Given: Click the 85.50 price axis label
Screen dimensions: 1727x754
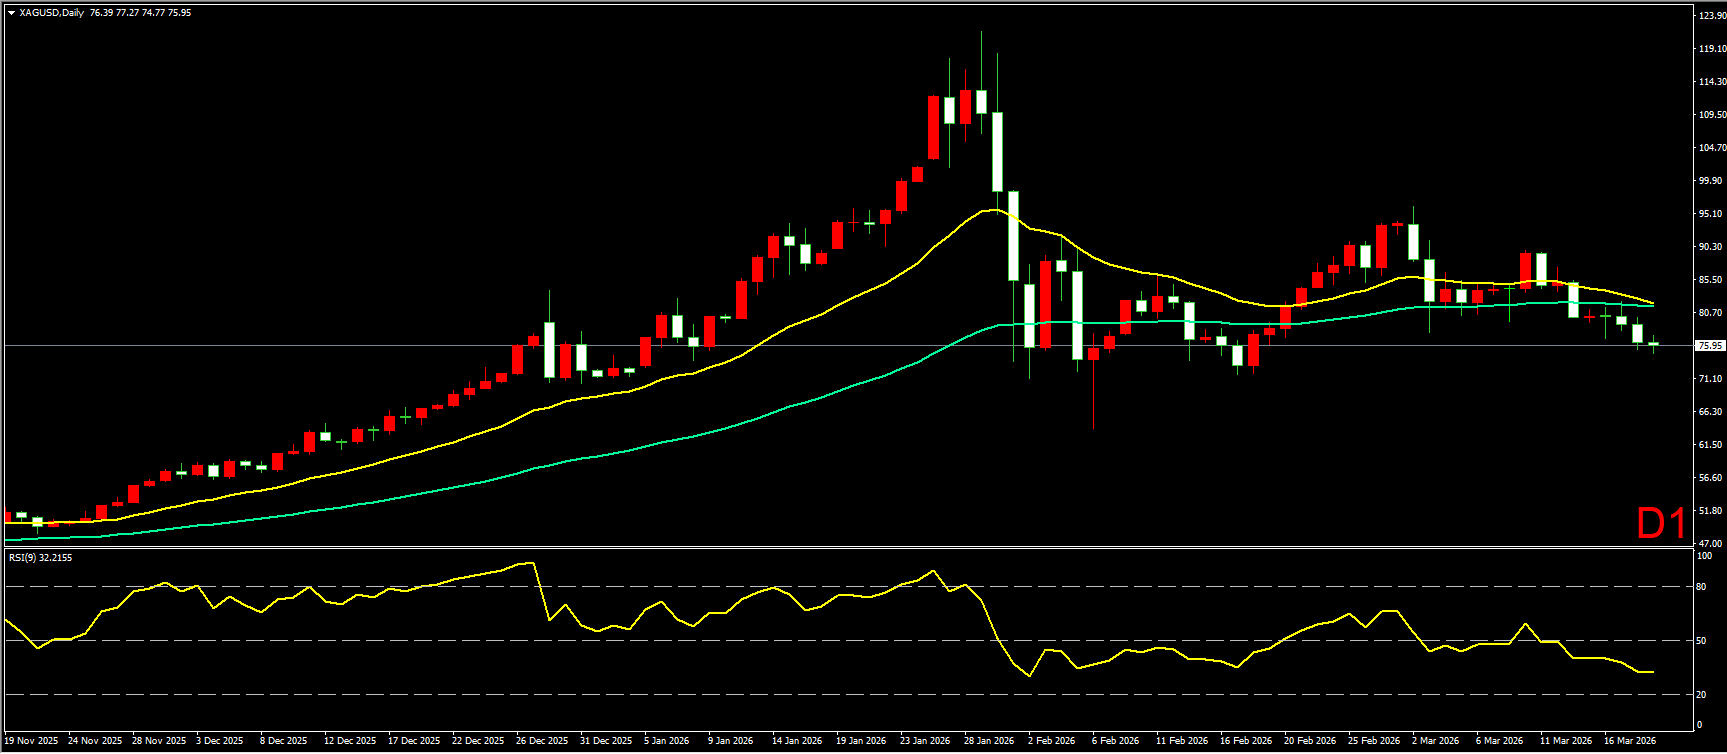Looking at the screenshot, I should [x=1711, y=280].
